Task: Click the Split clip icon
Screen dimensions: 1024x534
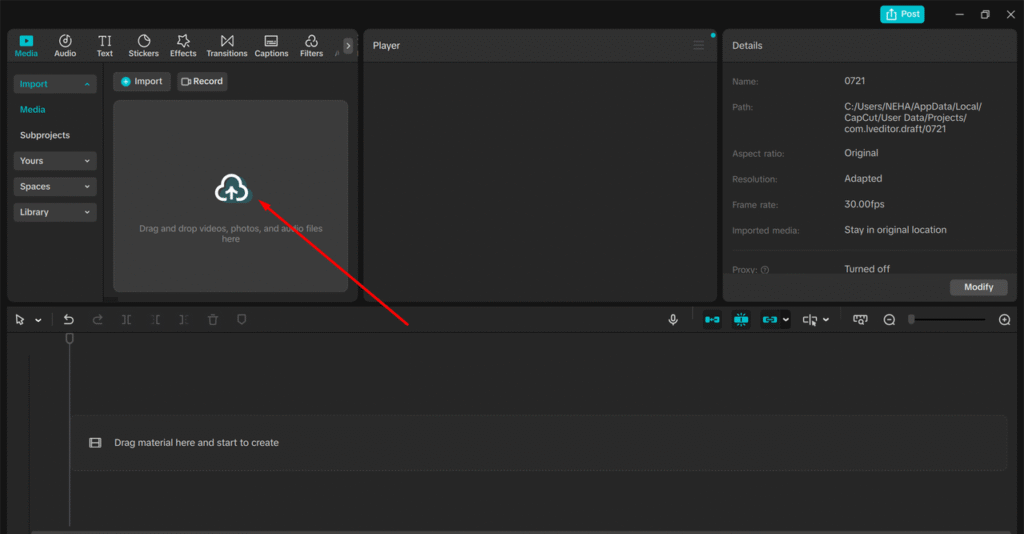Action: (x=127, y=320)
